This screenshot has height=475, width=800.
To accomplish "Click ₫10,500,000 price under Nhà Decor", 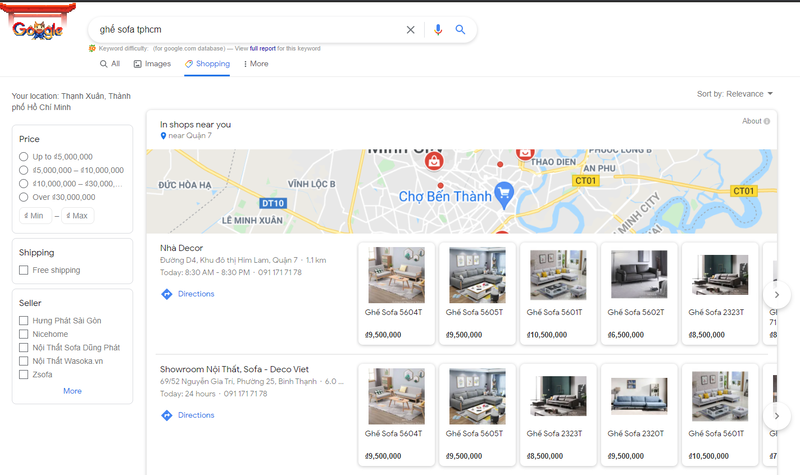I will click(x=546, y=335).
